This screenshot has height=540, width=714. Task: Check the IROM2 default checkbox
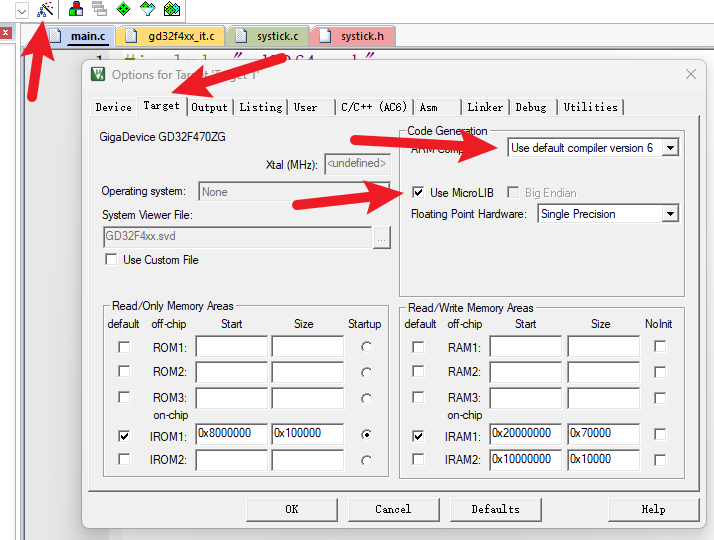pos(124,458)
